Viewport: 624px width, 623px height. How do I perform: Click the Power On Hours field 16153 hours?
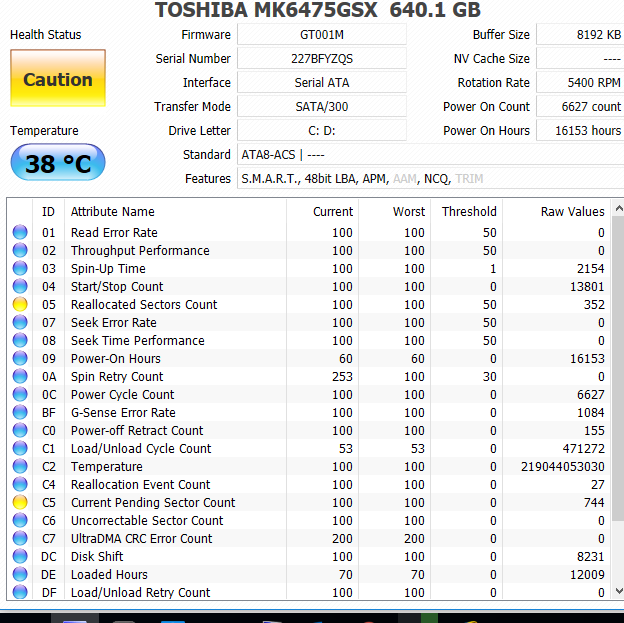tap(580, 130)
